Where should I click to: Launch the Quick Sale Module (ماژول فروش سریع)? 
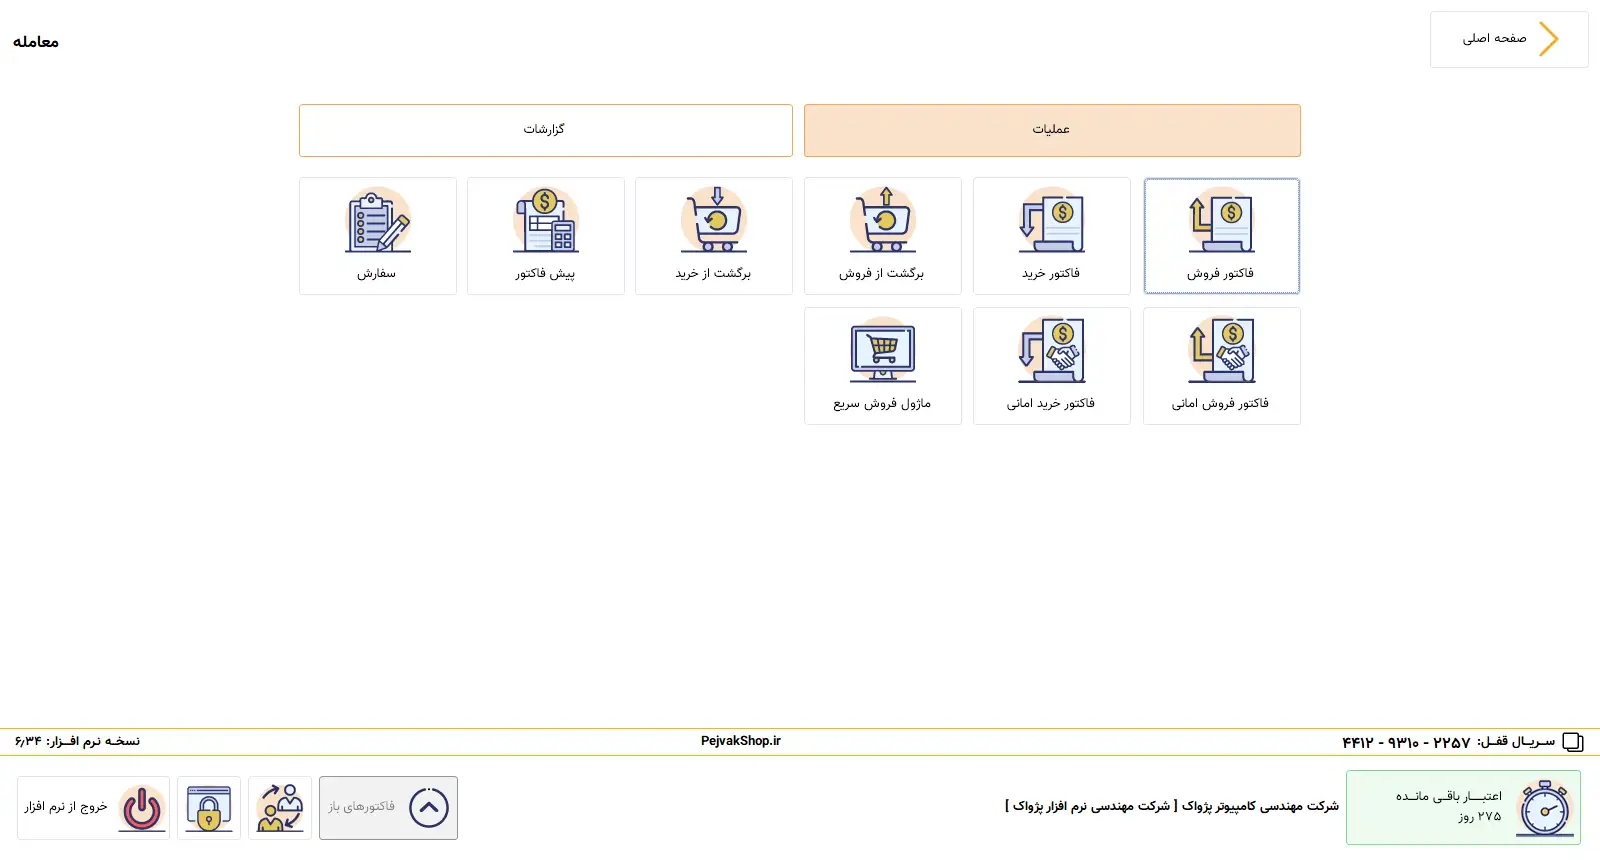pos(883,366)
